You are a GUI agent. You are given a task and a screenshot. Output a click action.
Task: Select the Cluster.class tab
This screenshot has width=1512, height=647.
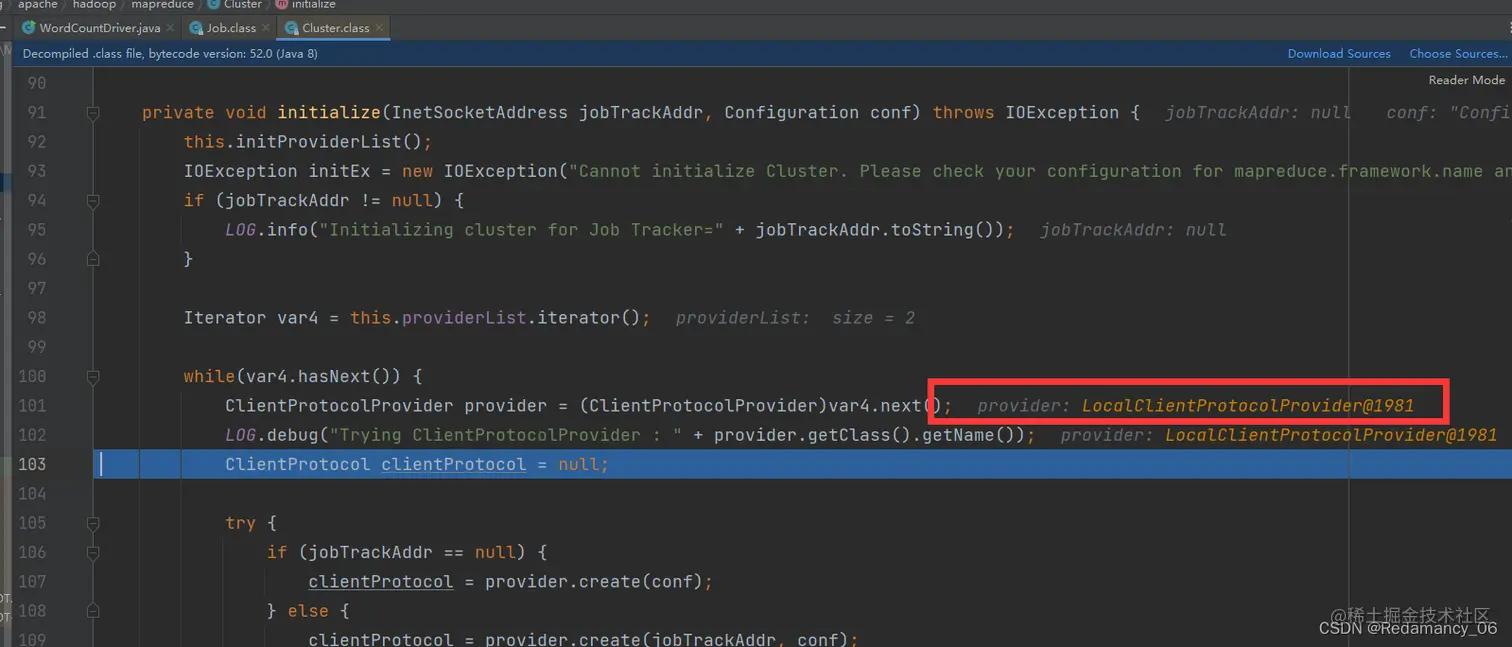(335, 28)
